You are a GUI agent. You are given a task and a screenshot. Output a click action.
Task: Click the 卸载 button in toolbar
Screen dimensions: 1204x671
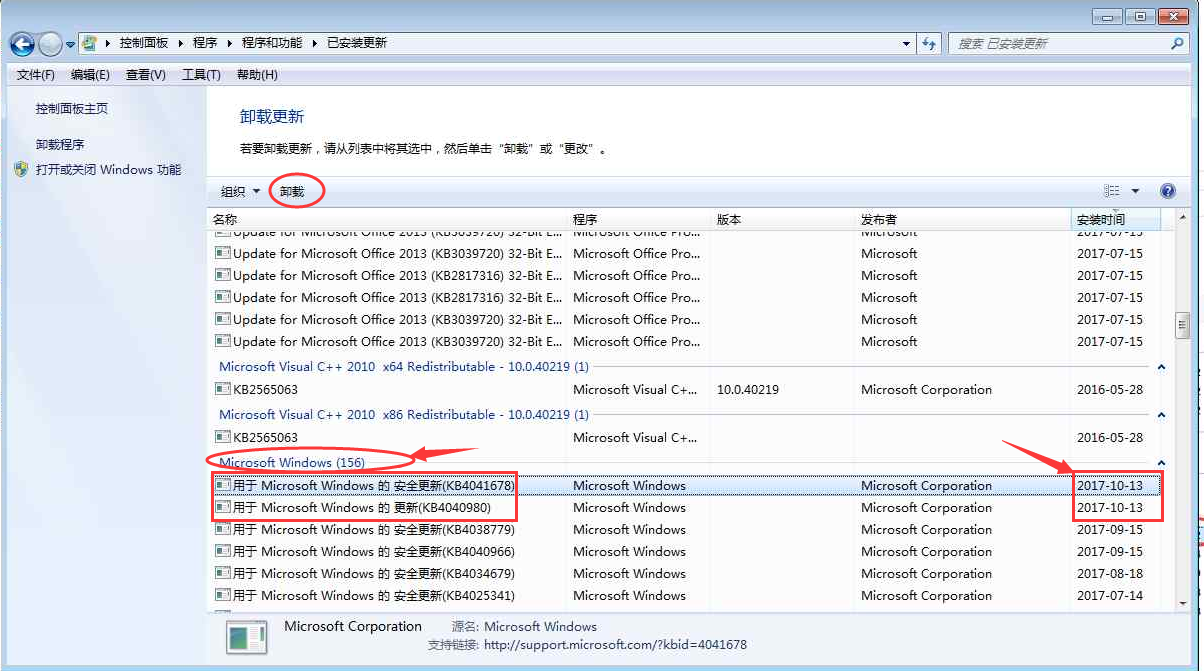(x=292, y=191)
